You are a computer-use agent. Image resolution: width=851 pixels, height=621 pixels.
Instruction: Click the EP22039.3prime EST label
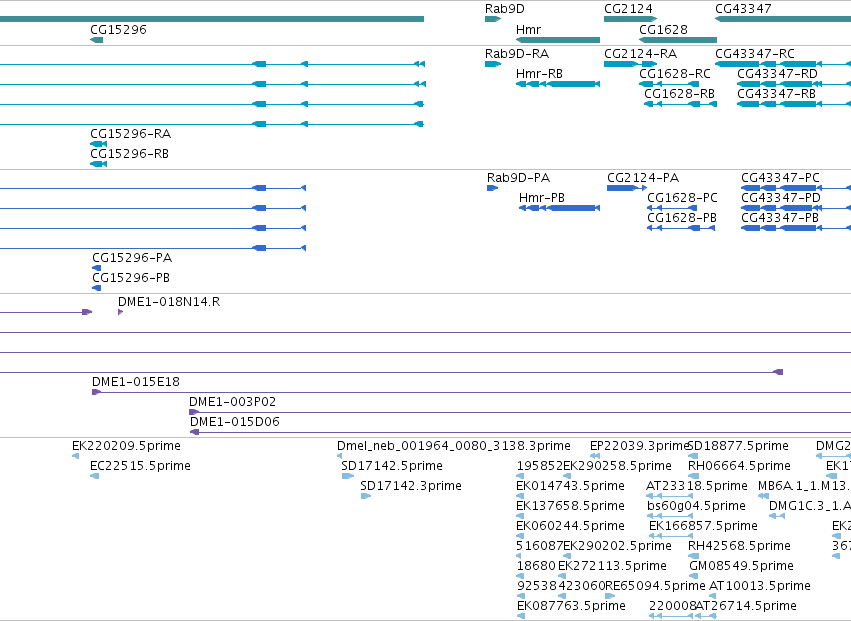tap(639, 446)
